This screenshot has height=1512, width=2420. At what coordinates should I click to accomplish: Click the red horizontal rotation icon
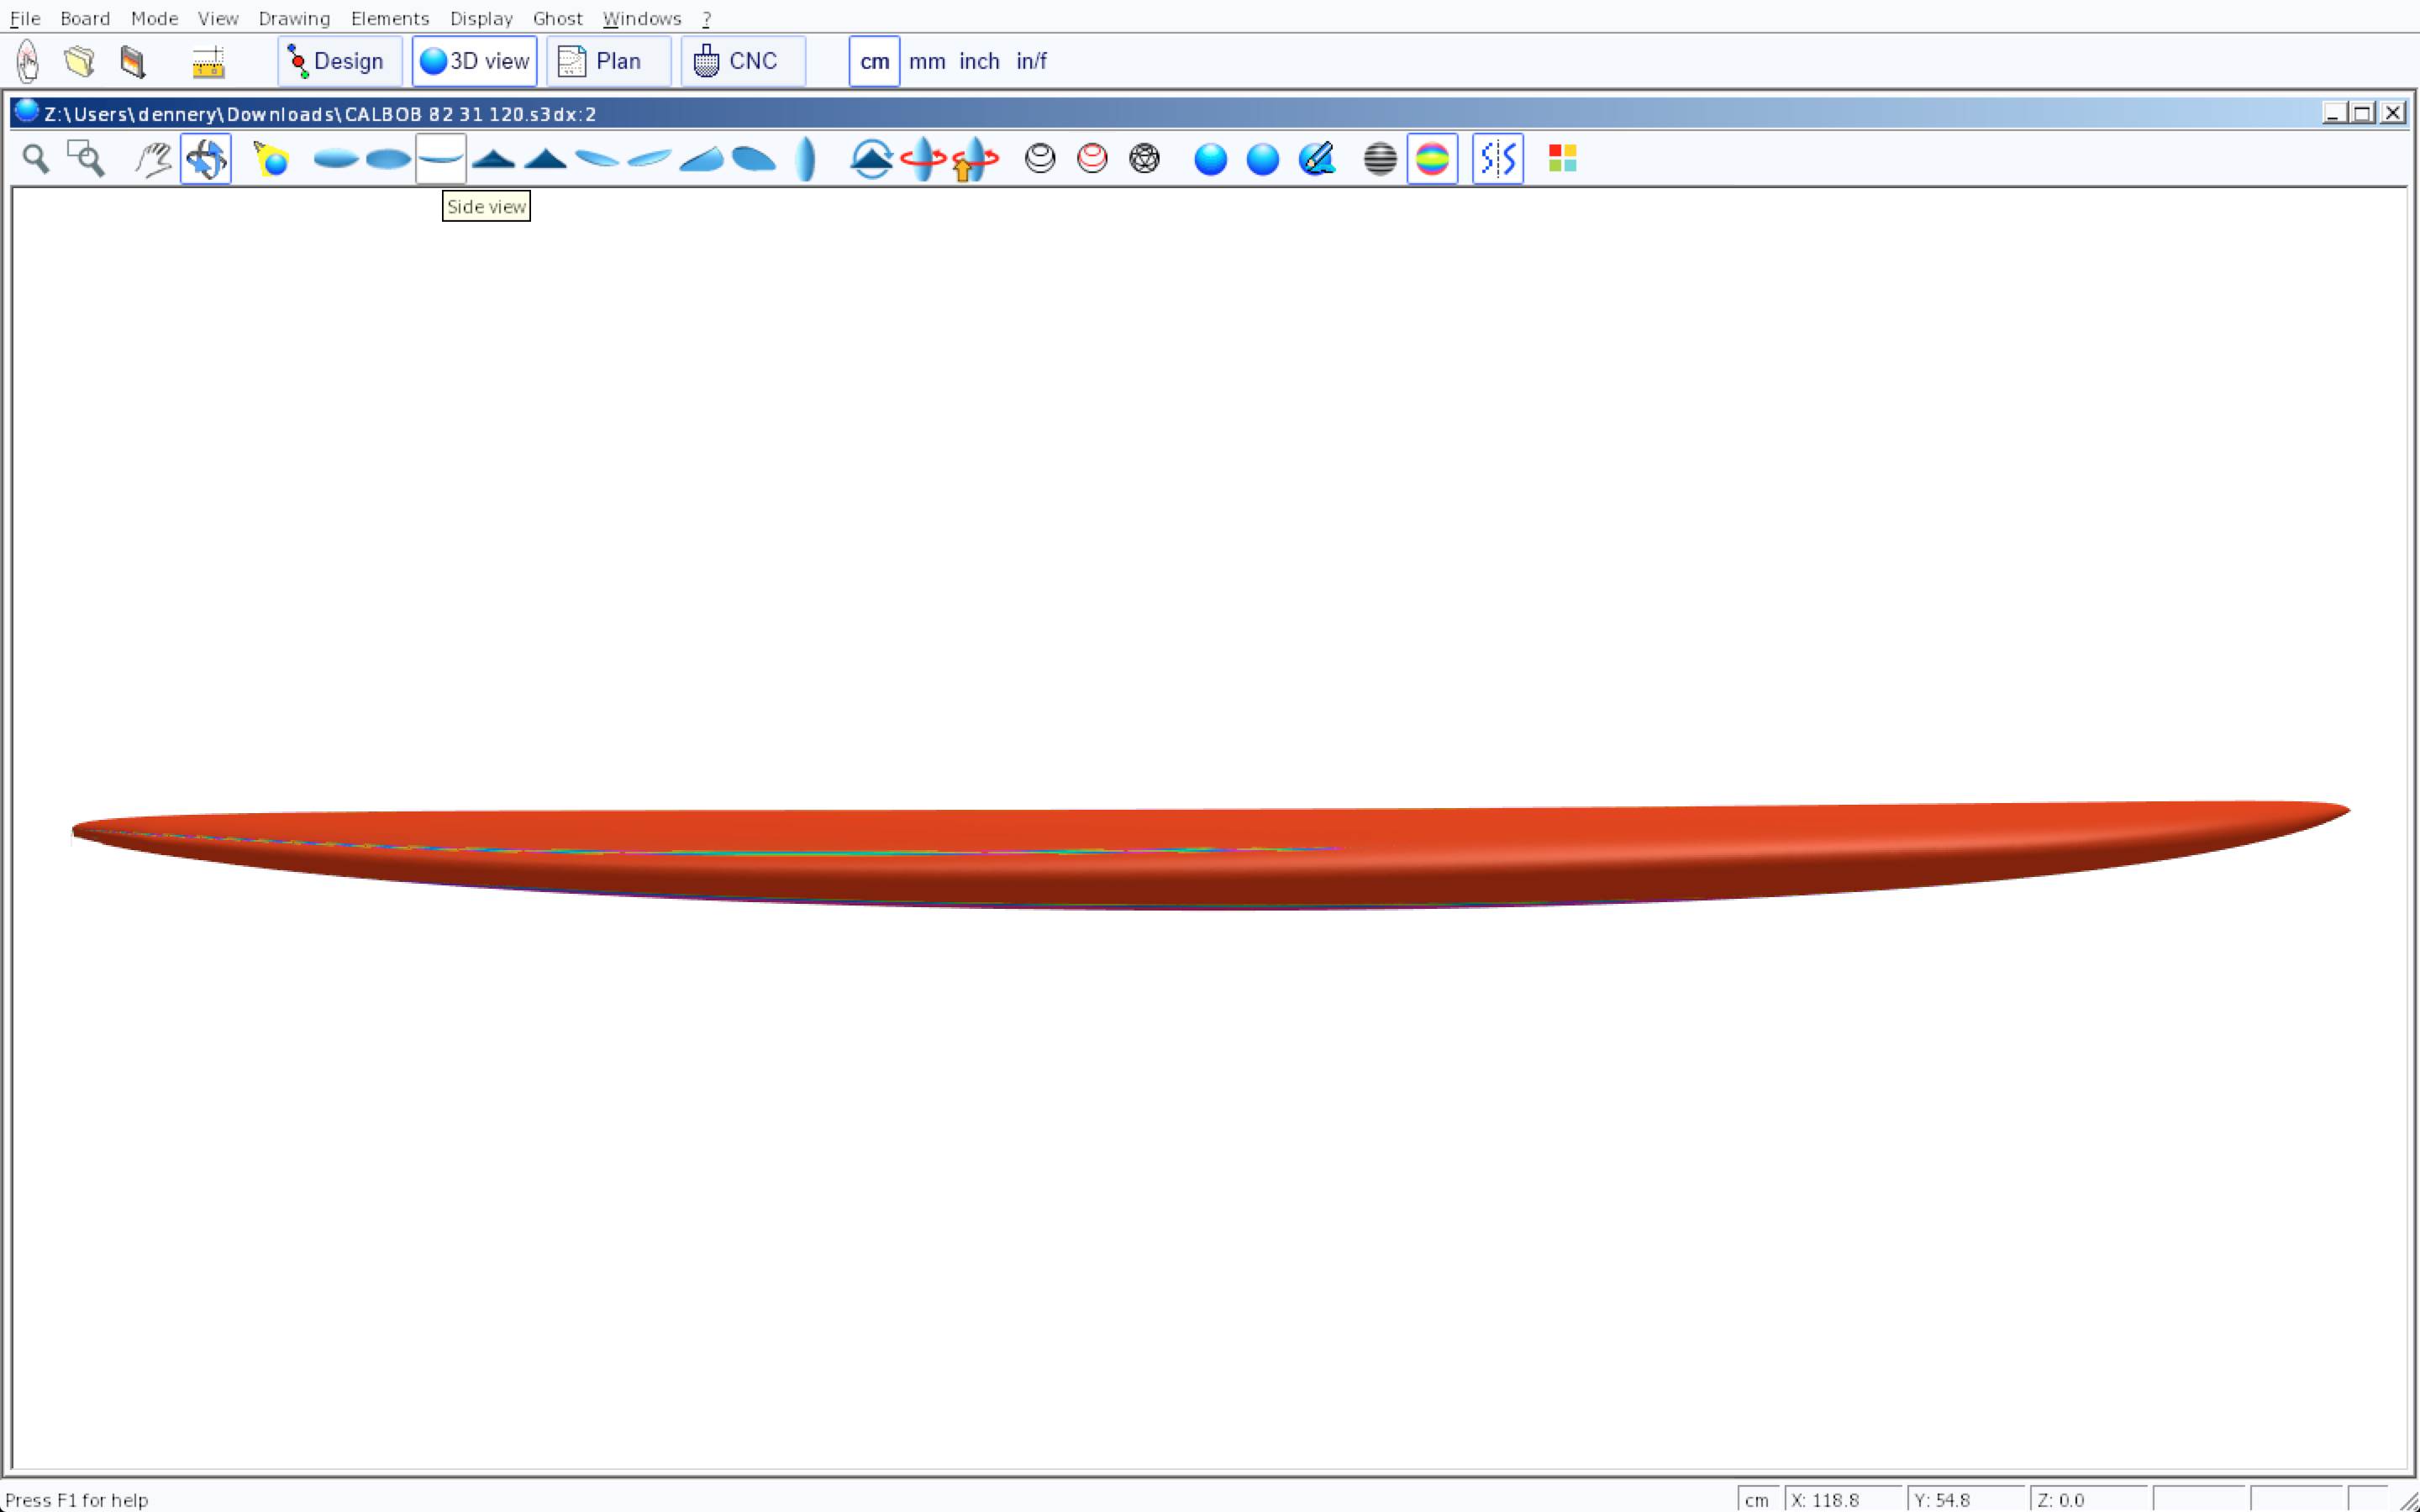[x=922, y=159]
